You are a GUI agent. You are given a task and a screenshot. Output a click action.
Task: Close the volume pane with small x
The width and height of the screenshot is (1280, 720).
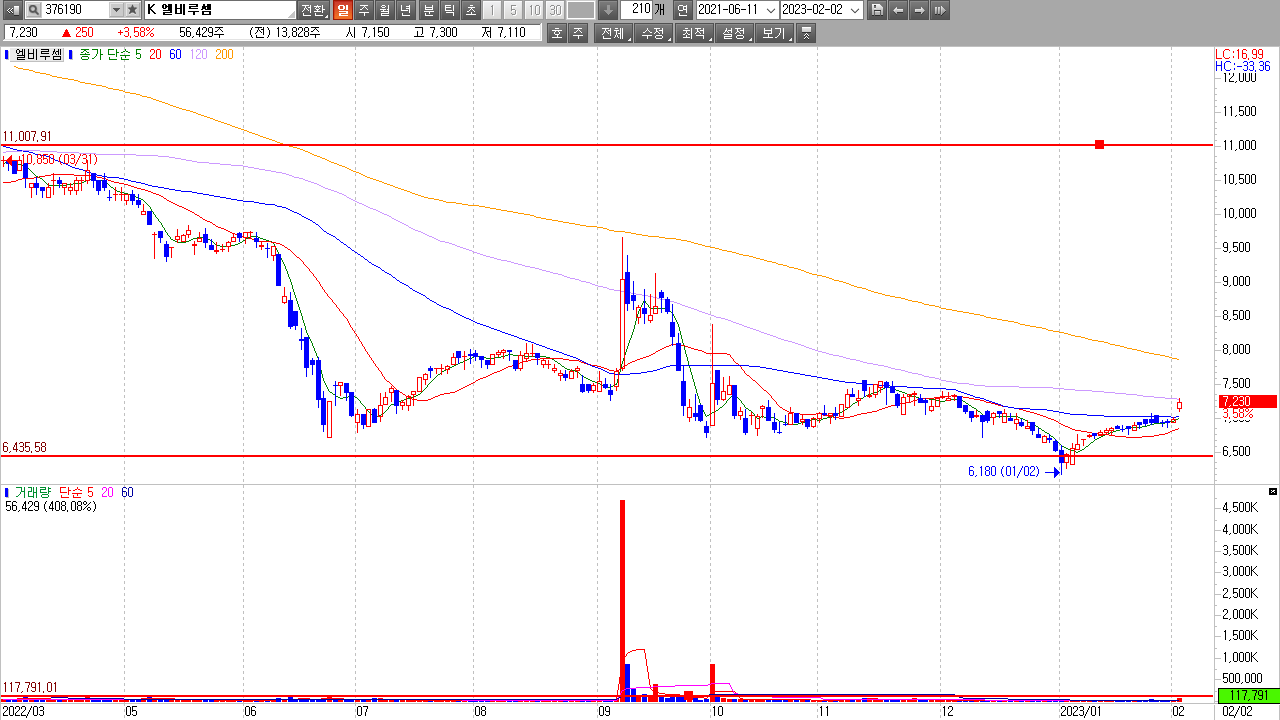pyautogui.click(x=1272, y=492)
